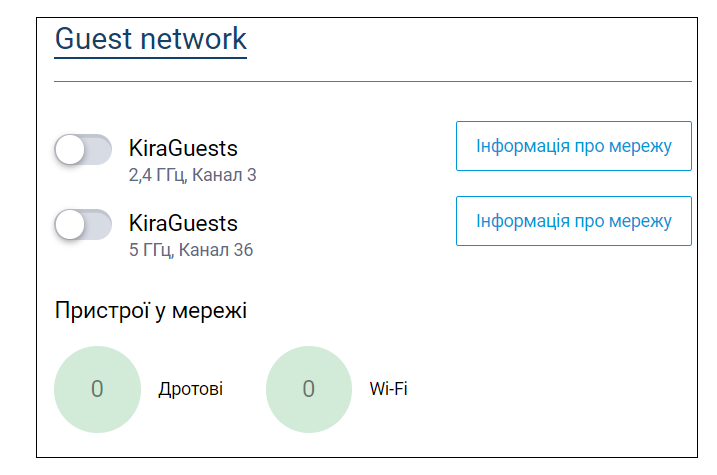Viewport: 717px width, 475px height.
Task: Enable the 2,4 ГГц KiraGuests network toggle
Action: coord(83,149)
